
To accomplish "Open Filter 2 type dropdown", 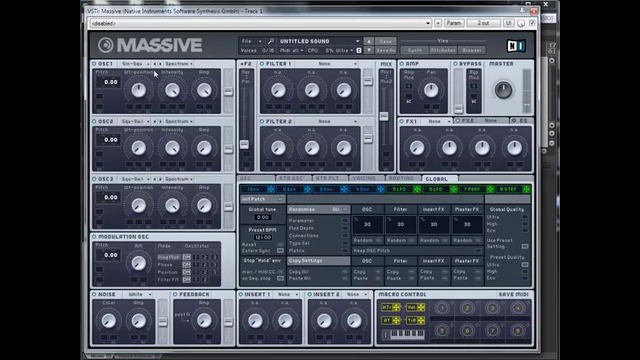I will [x=327, y=122].
